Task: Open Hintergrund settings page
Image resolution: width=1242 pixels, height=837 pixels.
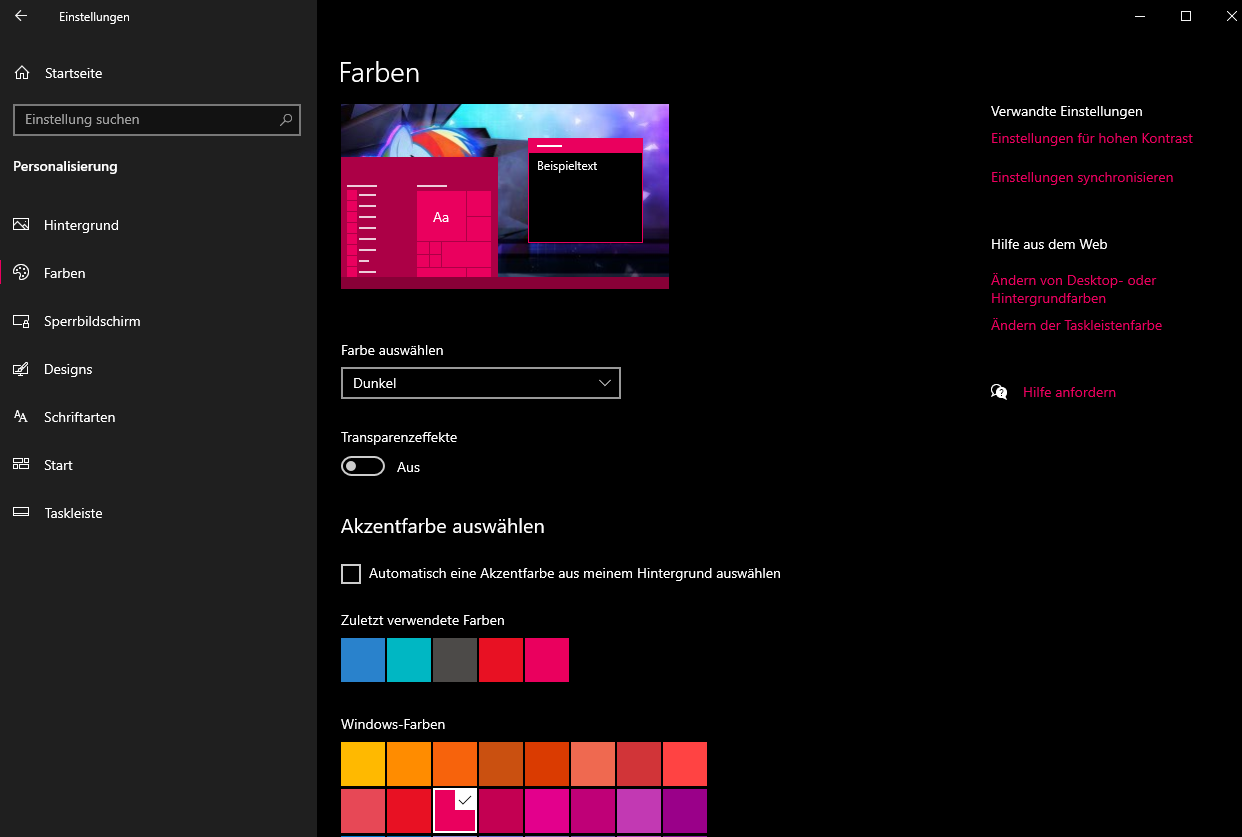Action: point(158,225)
